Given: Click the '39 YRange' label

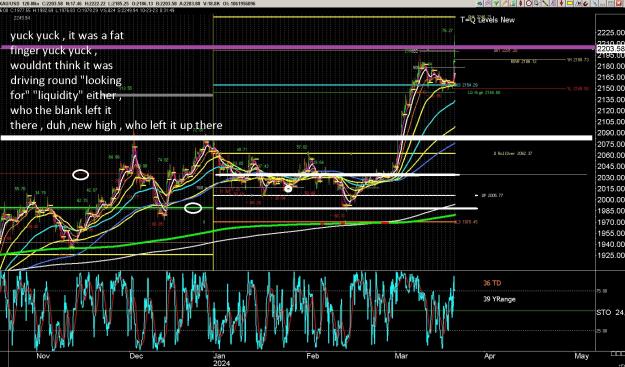Looking at the screenshot, I should click(x=499, y=299).
